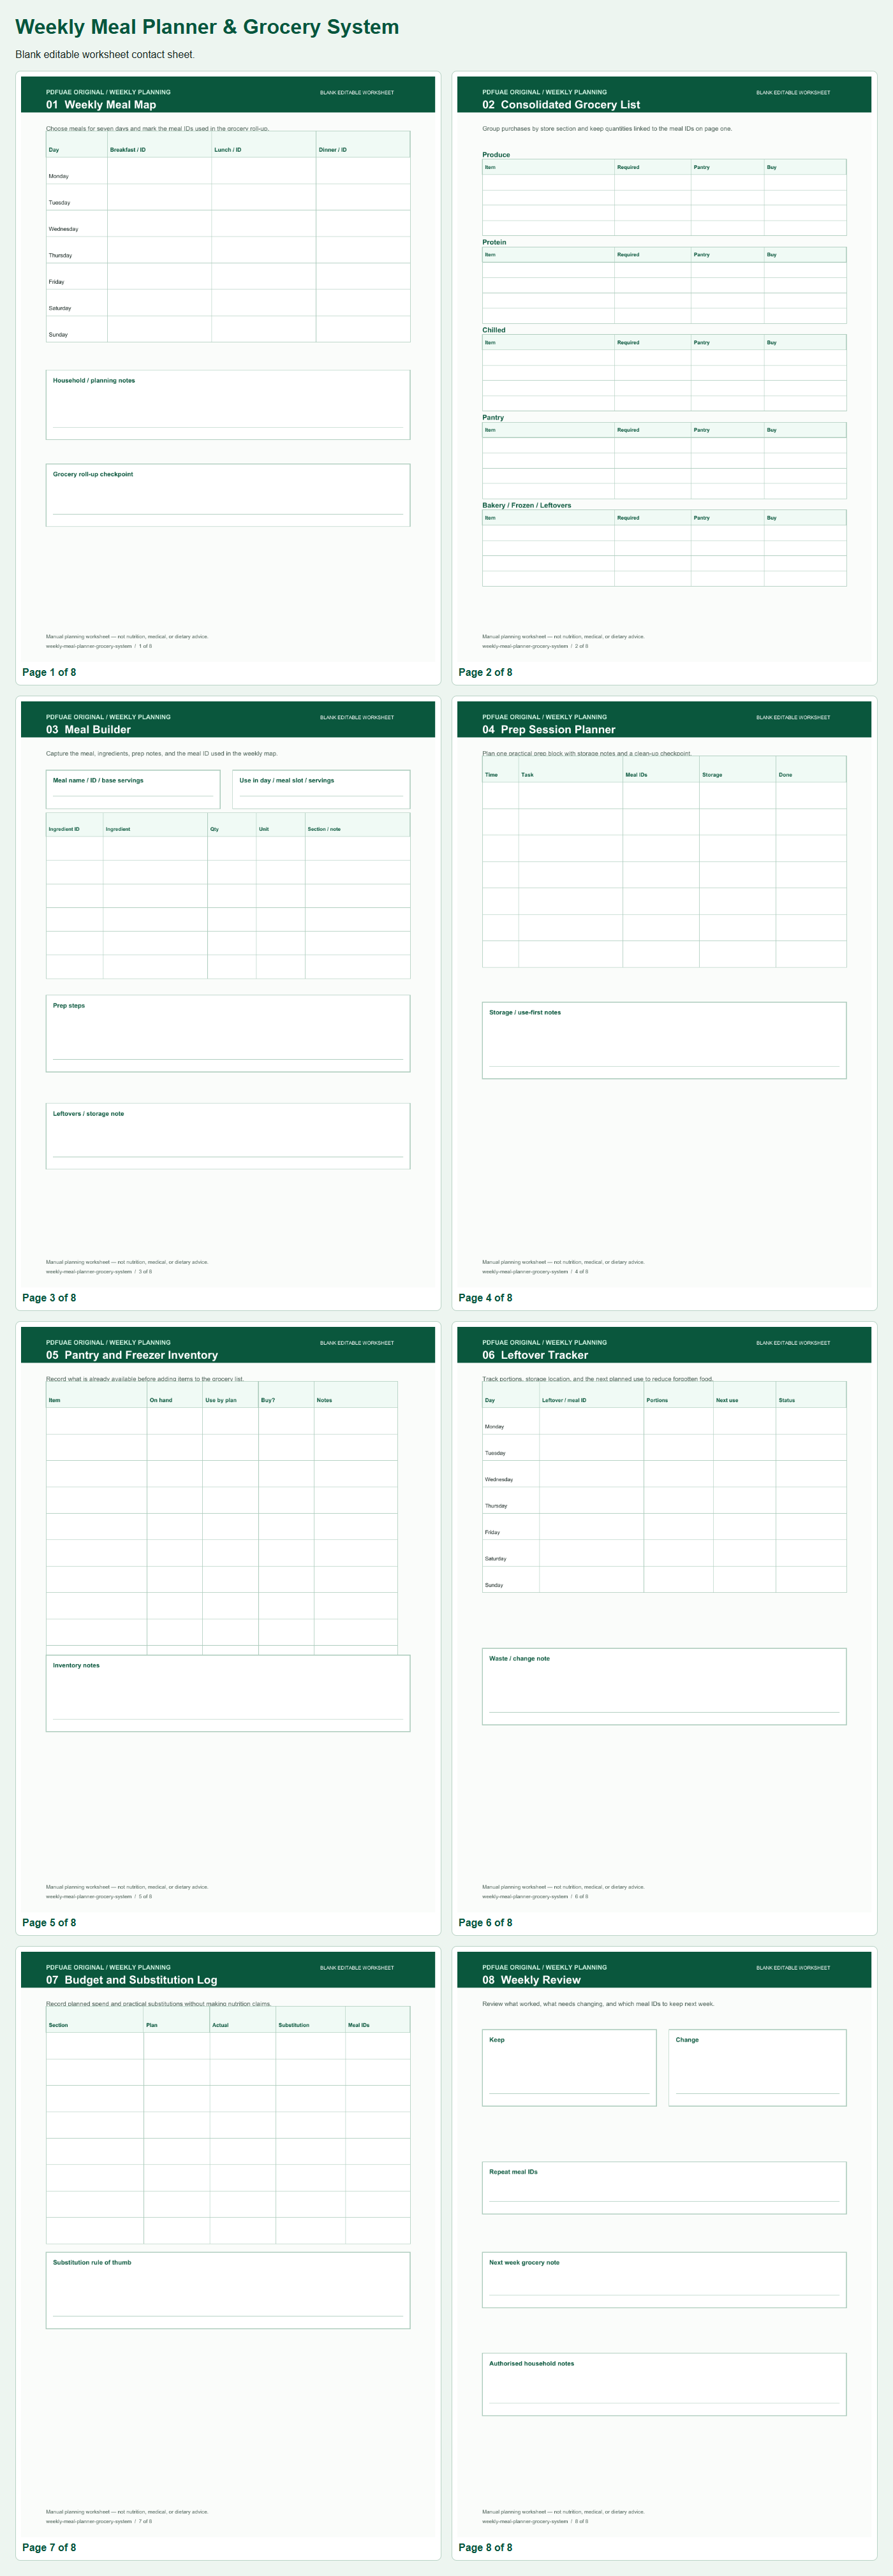Select the Sunday row in Weekly Meal Map
The image size is (893, 2576).
(228, 329)
